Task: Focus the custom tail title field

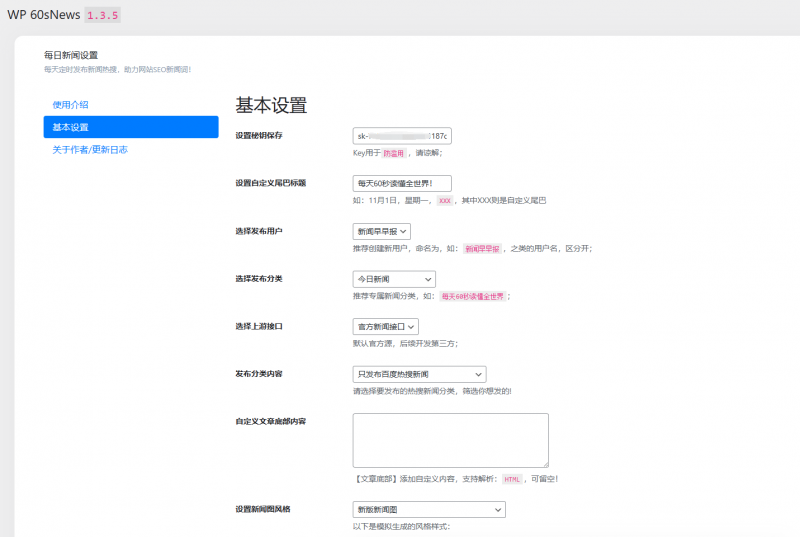Action: point(402,183)
